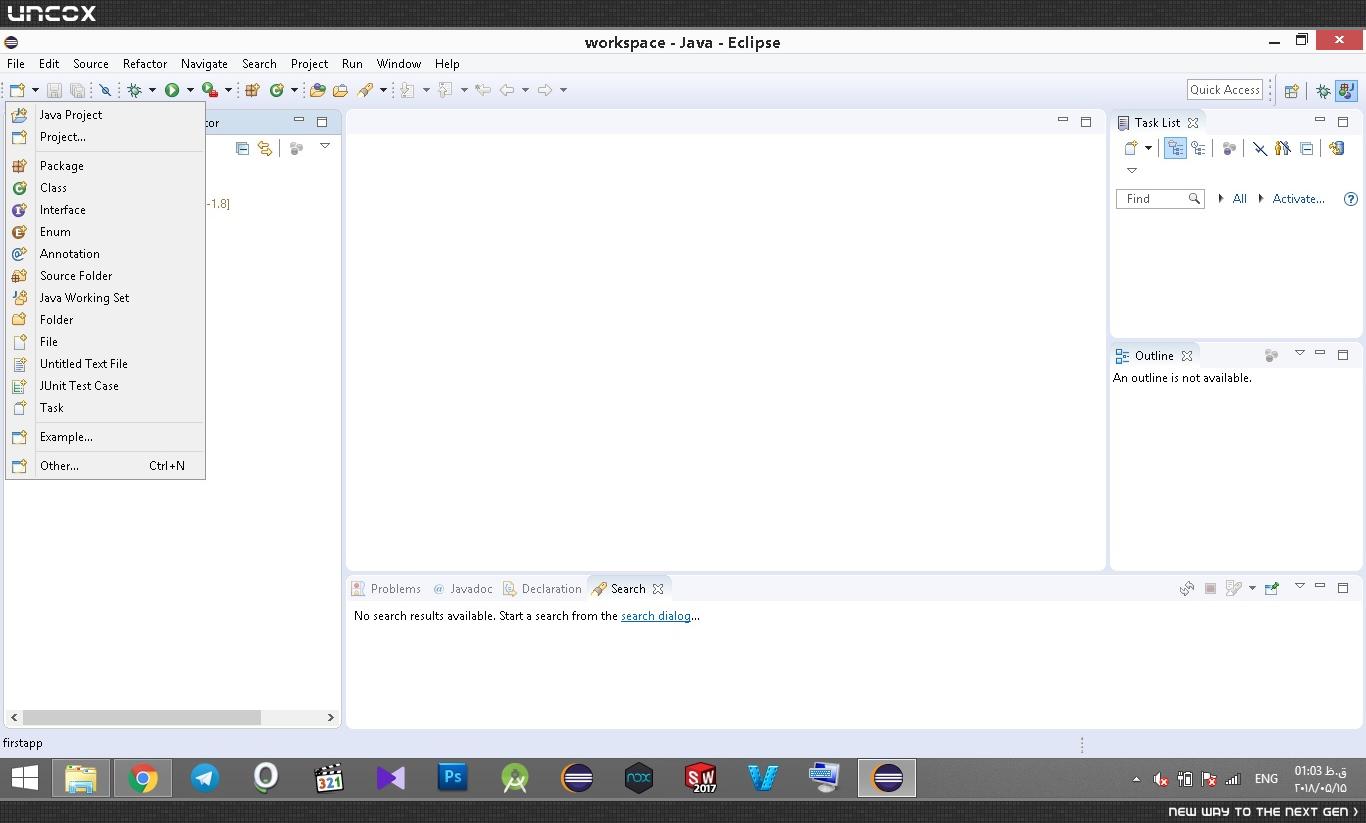Expand the New Java Class dropdown arrow
1366x823 pixels.
pos(294,90)
